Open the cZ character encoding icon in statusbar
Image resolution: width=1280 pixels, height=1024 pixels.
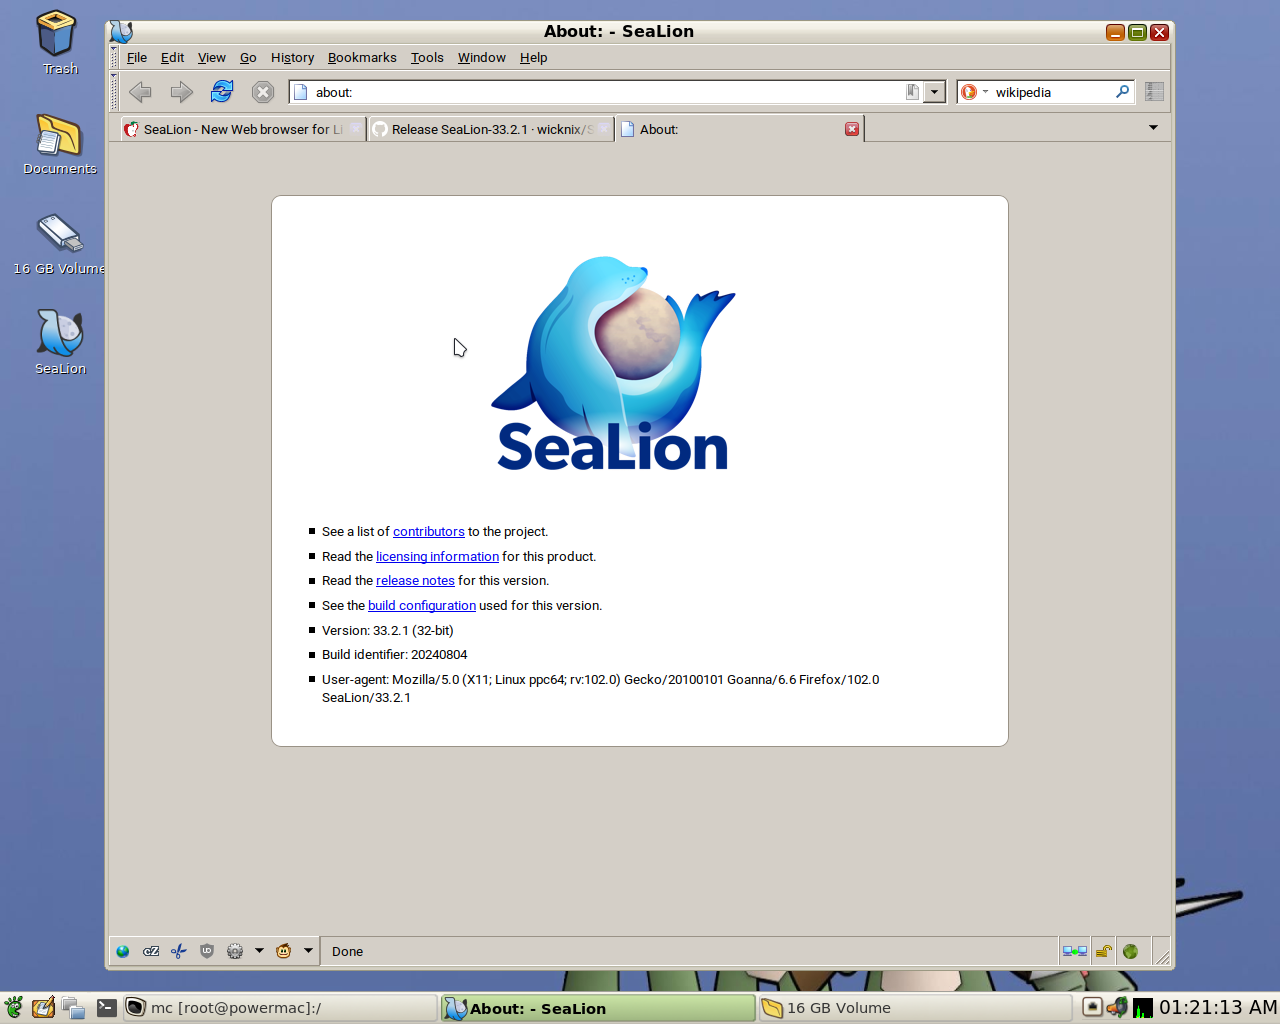point(151,951)
